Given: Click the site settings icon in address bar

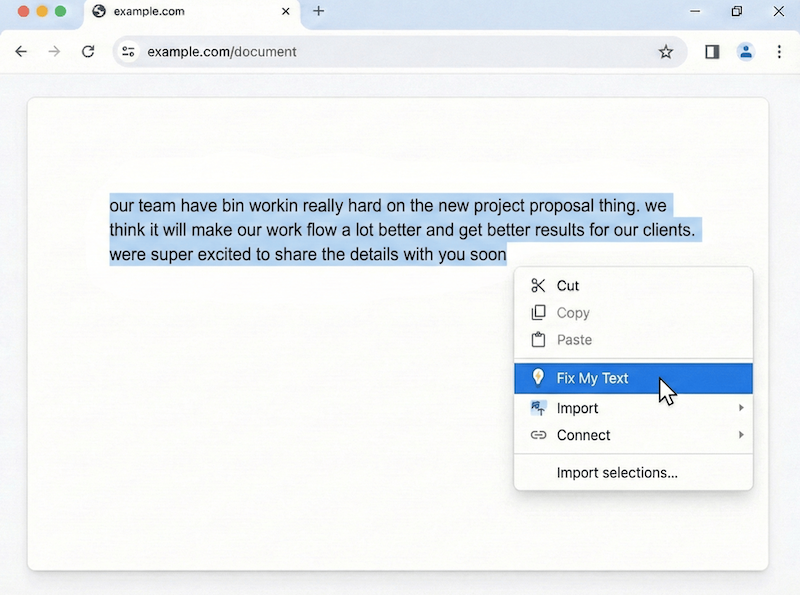Looking at the screenshot, I should click(x=128, y=51).
